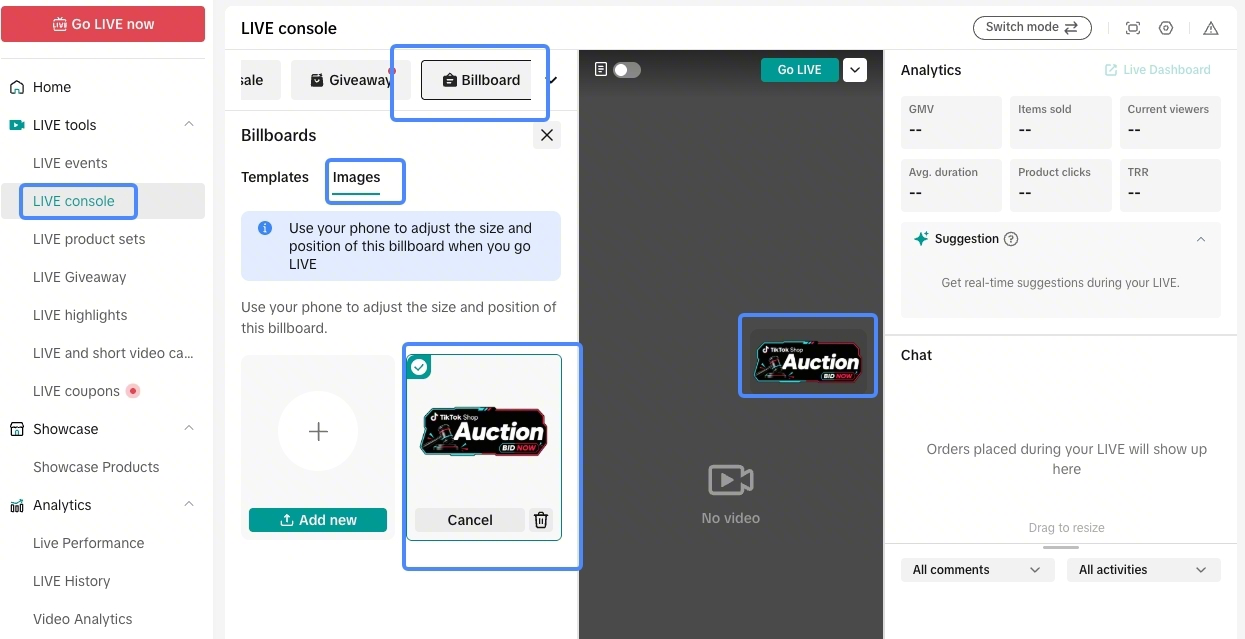This screenshot has width=1245, height=639.
Task: Collapse the LIVE tools sidebar section
Action: click(x=189, y=125)
